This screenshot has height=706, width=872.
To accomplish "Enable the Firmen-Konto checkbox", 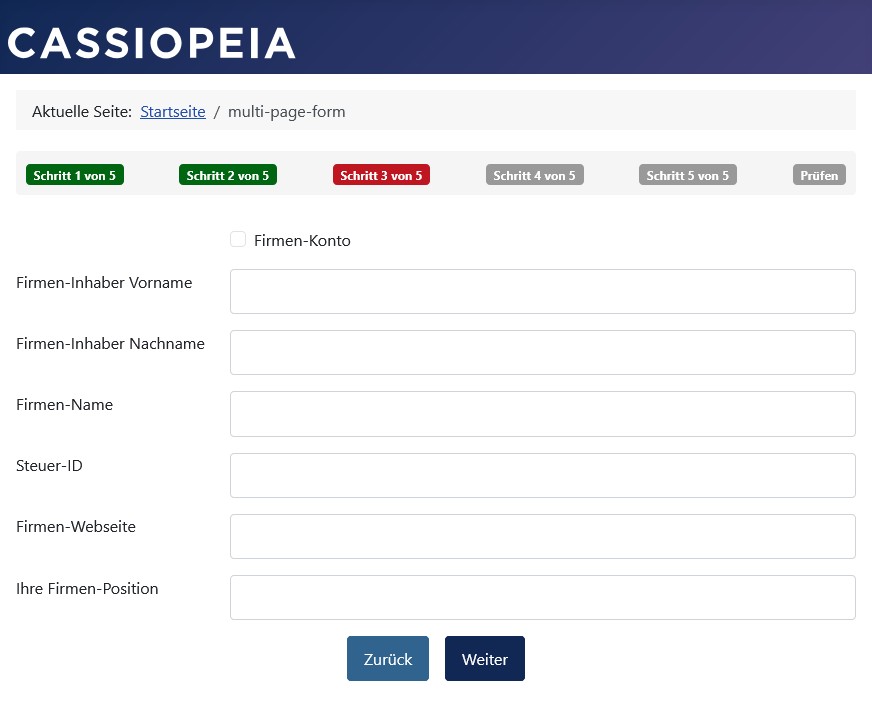I will point(238,239).
